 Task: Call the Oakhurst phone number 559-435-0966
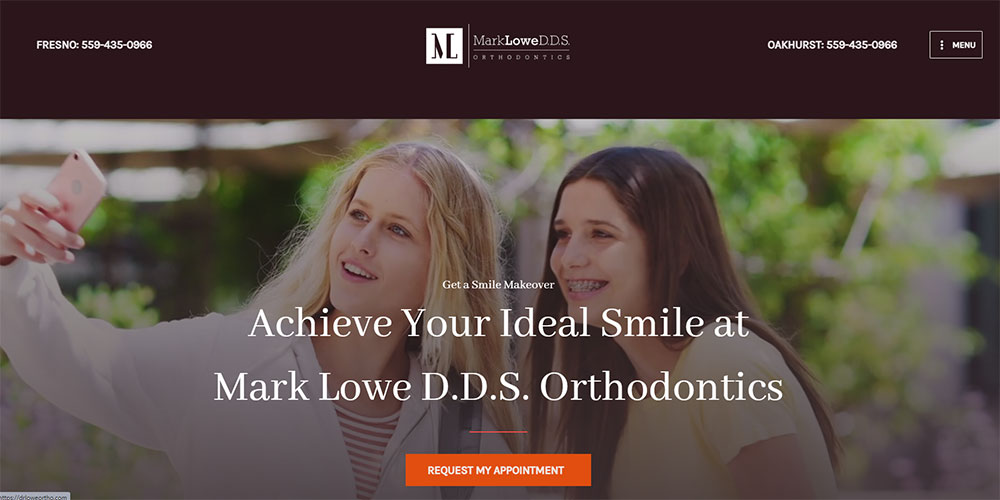coord(862,45)
